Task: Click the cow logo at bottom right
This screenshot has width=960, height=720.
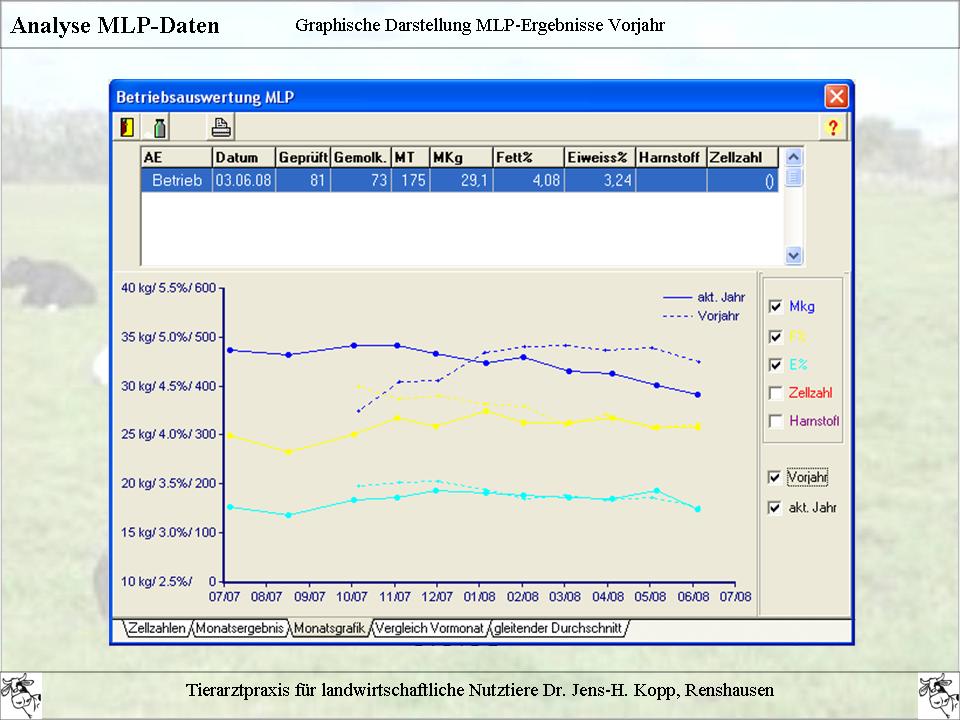Action: point(937,692)
